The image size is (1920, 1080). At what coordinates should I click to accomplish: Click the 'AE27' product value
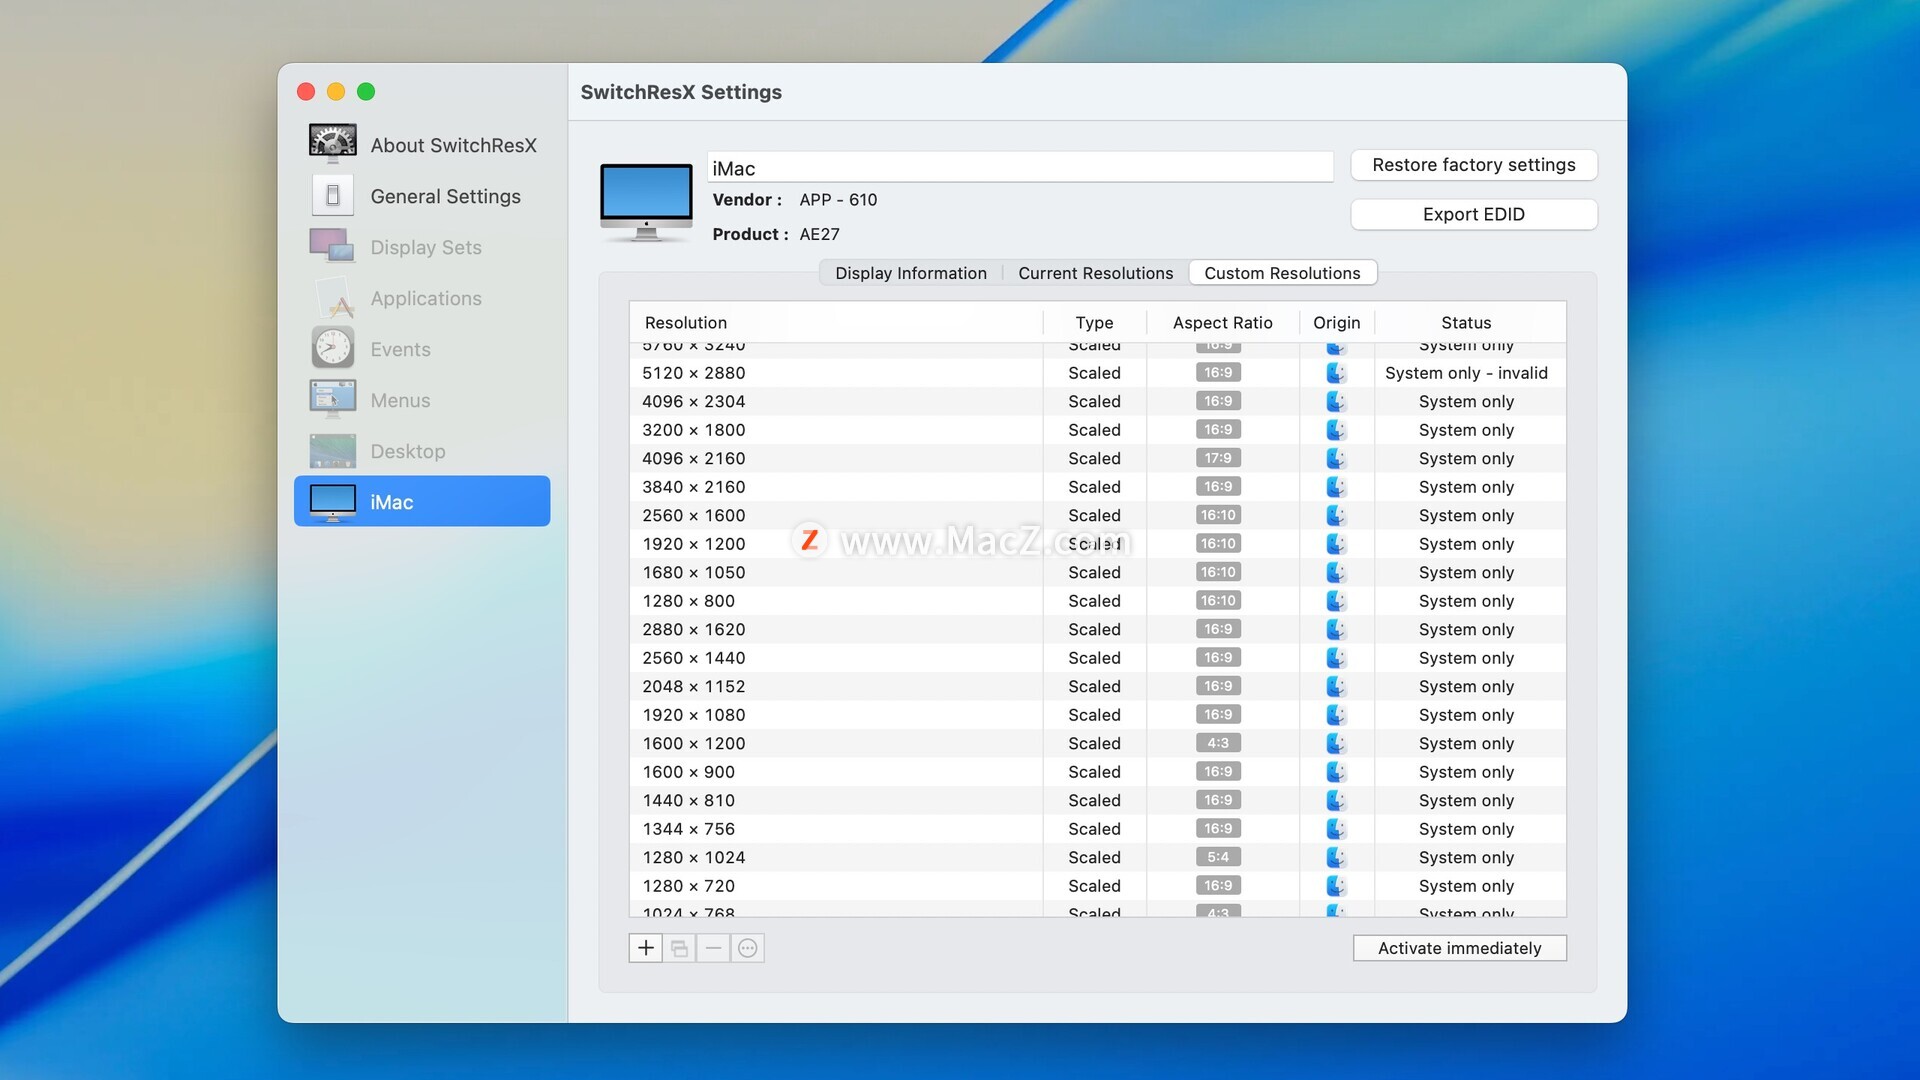(x=819, y=234)
